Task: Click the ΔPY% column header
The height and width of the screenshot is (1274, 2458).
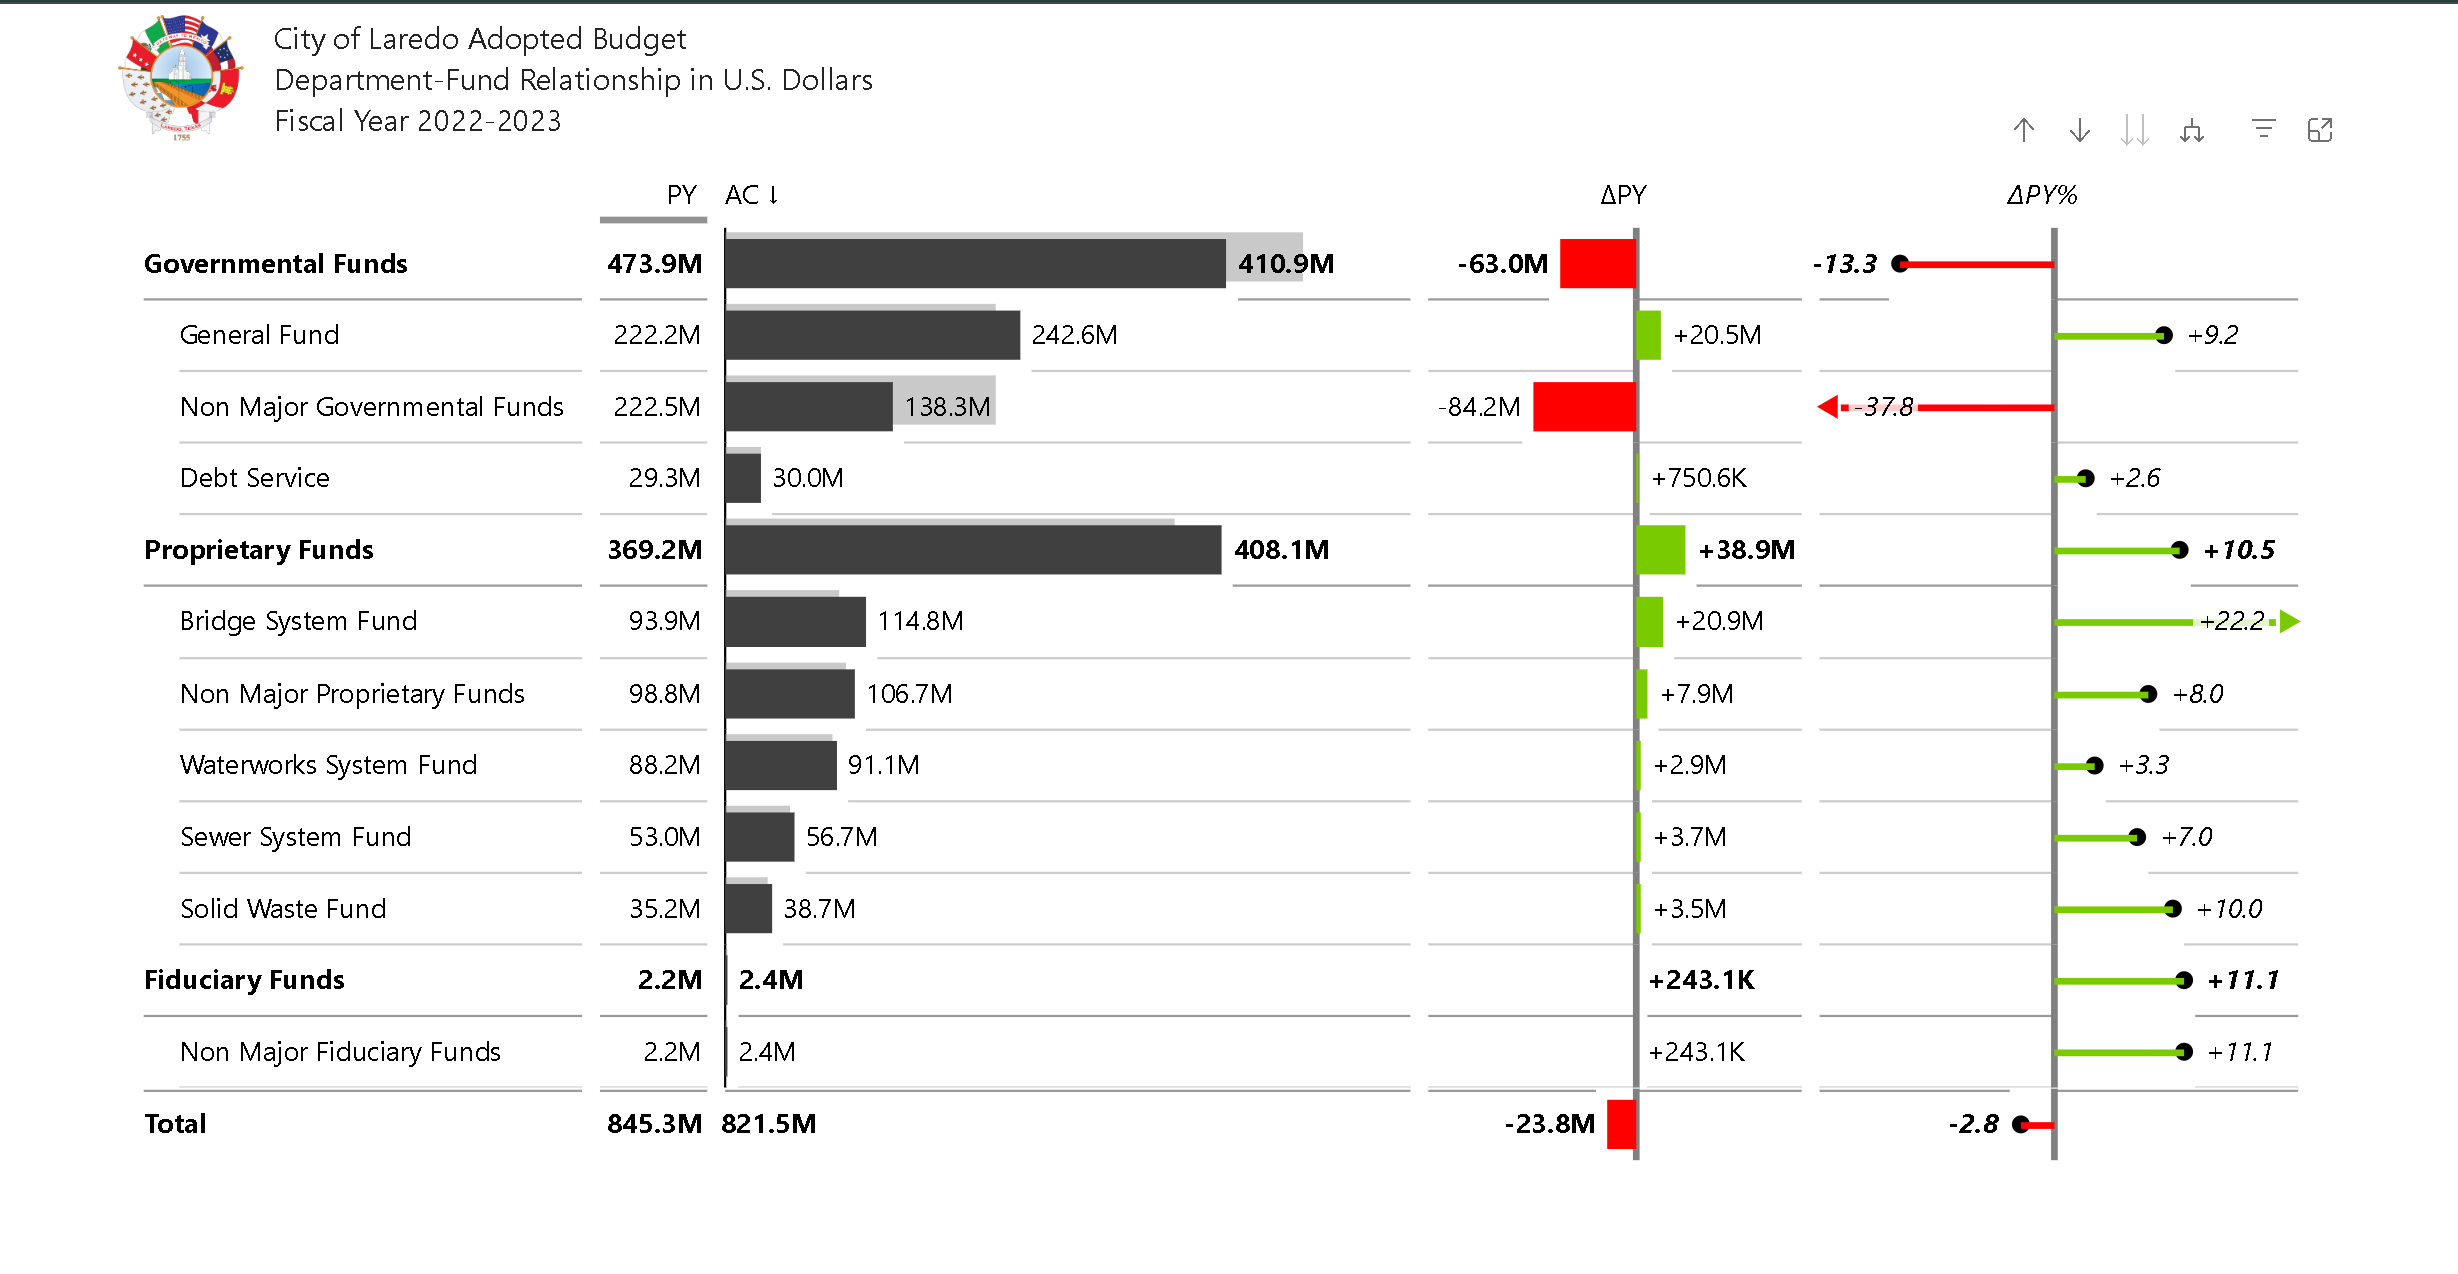Action: pos(2042,194)
